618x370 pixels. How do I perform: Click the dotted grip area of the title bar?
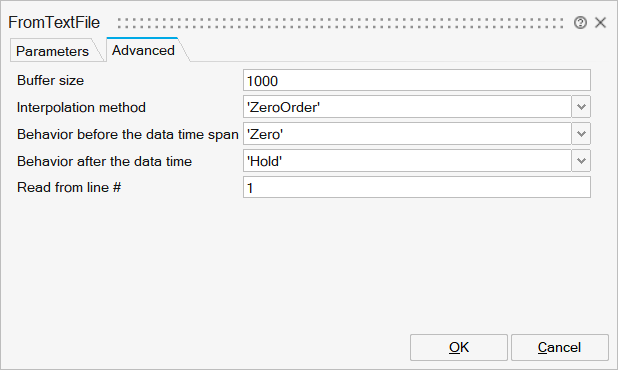click(341, 23)
